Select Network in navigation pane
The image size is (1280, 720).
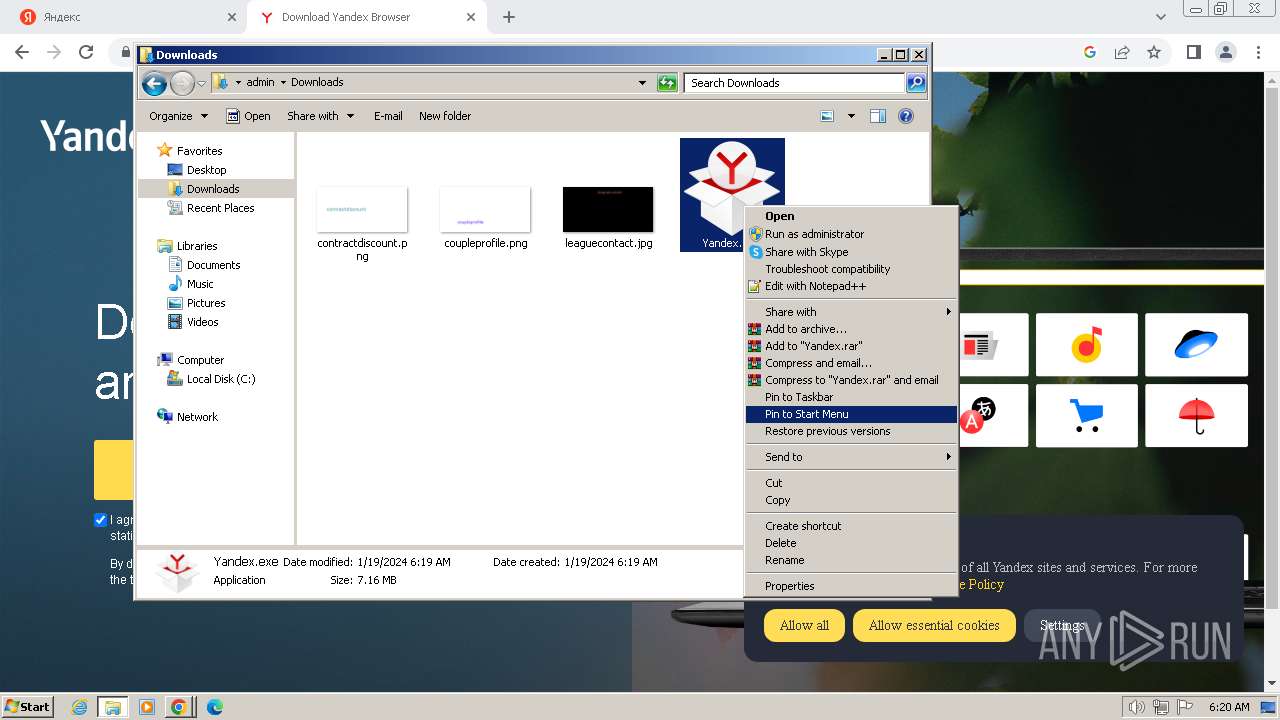(197, 417)
